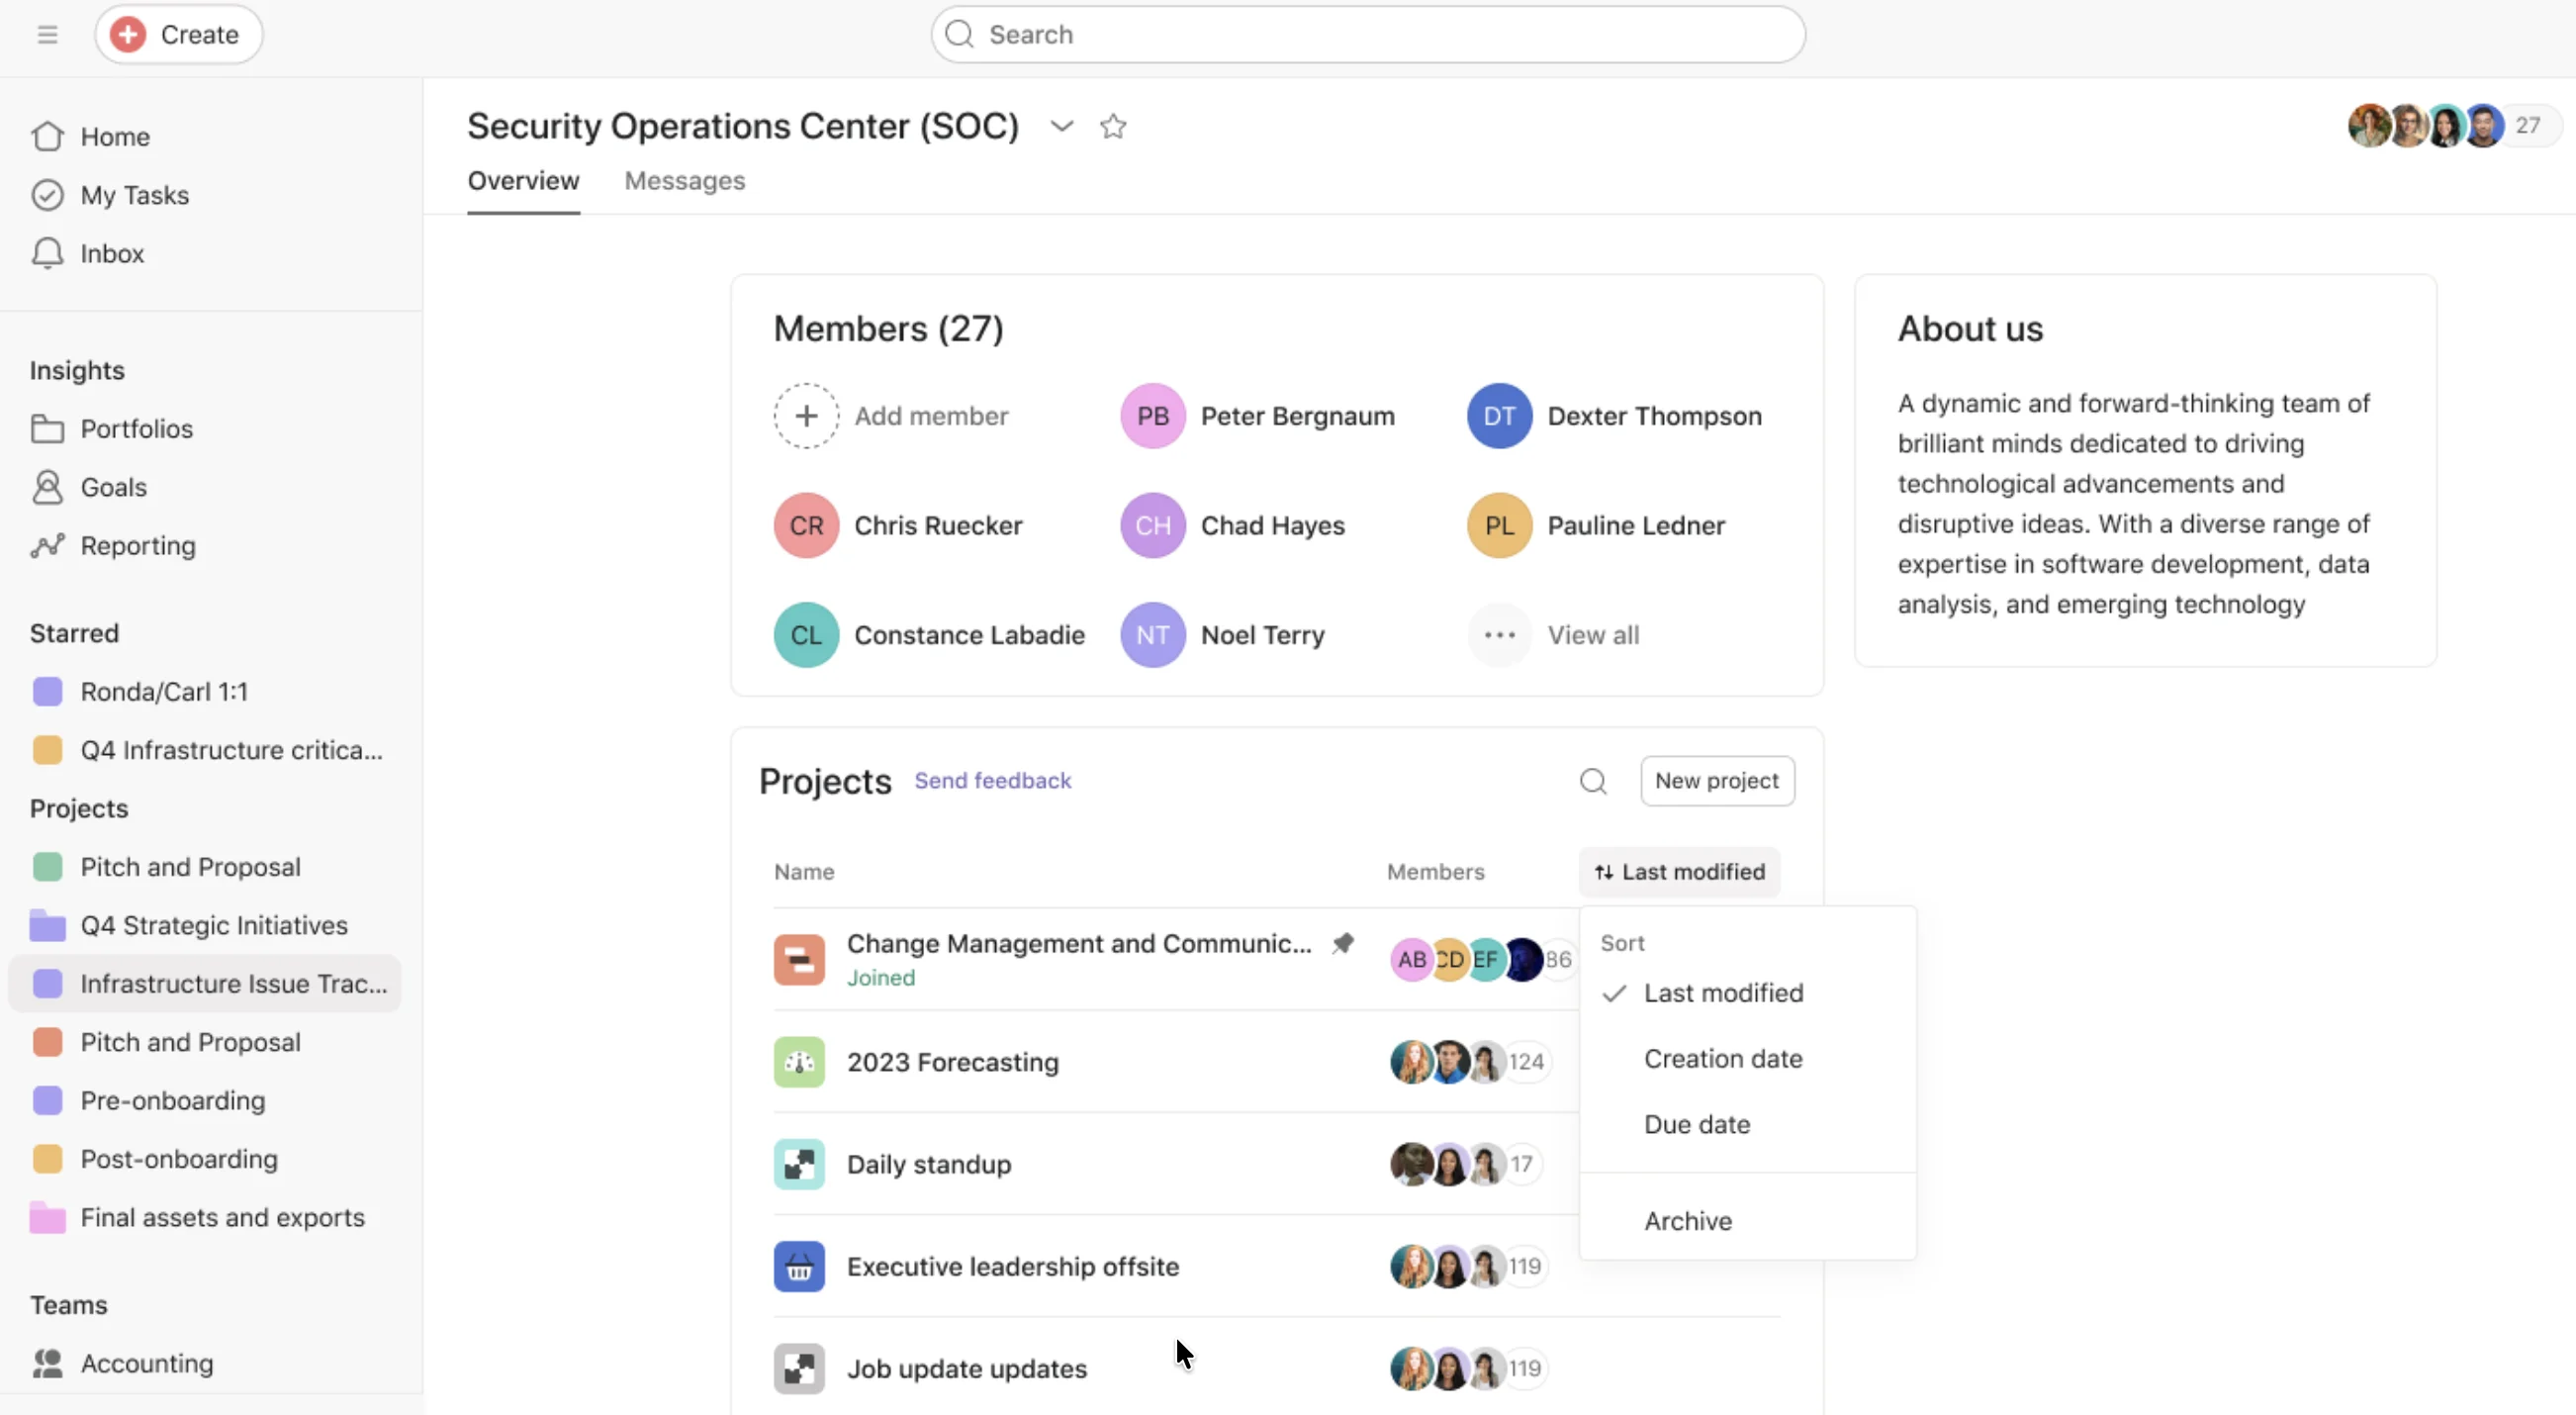
Task: Open Peter Bergnaum's PB avatar
Action: tap(1152, 416)
